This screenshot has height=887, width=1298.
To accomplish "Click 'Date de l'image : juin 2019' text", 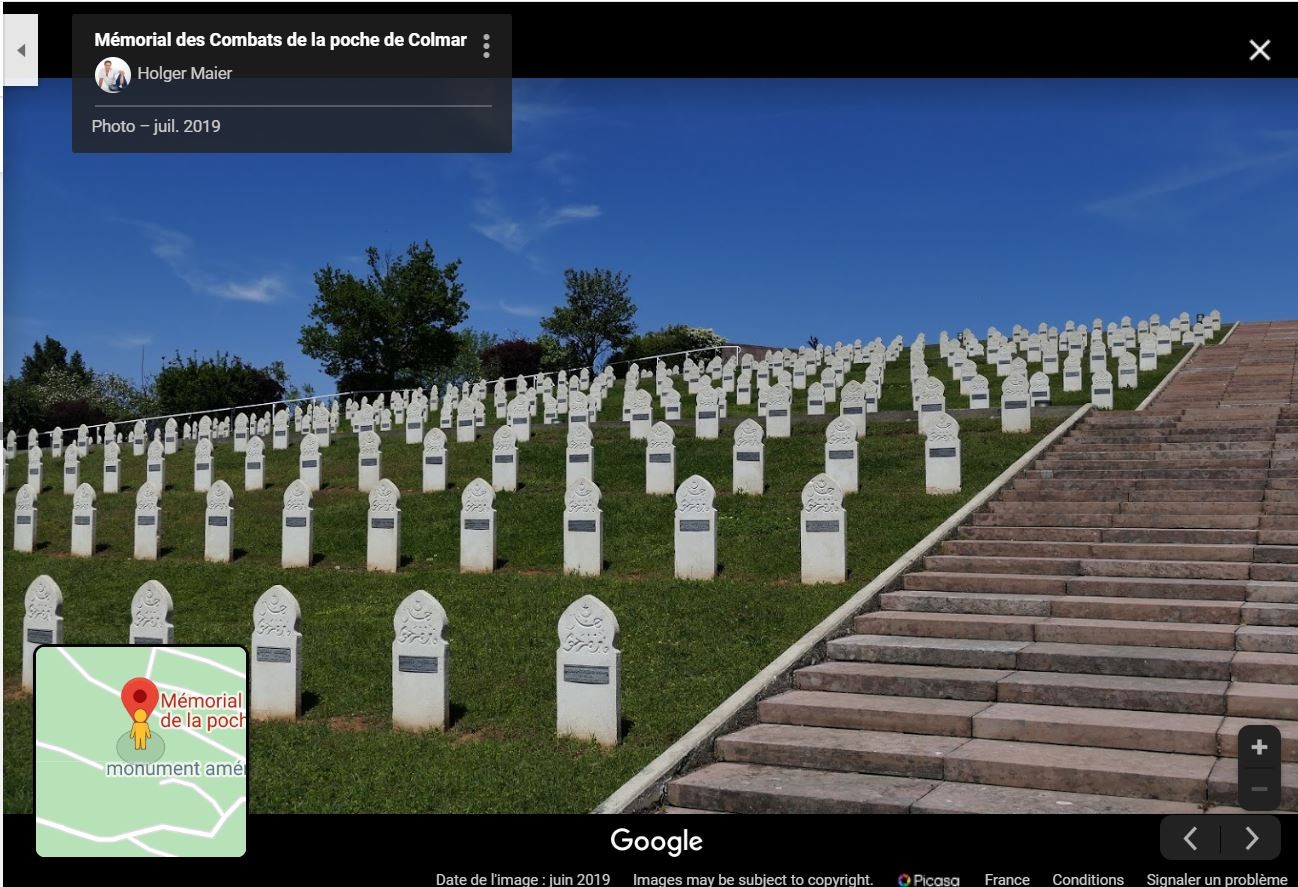I will point(523,880).
